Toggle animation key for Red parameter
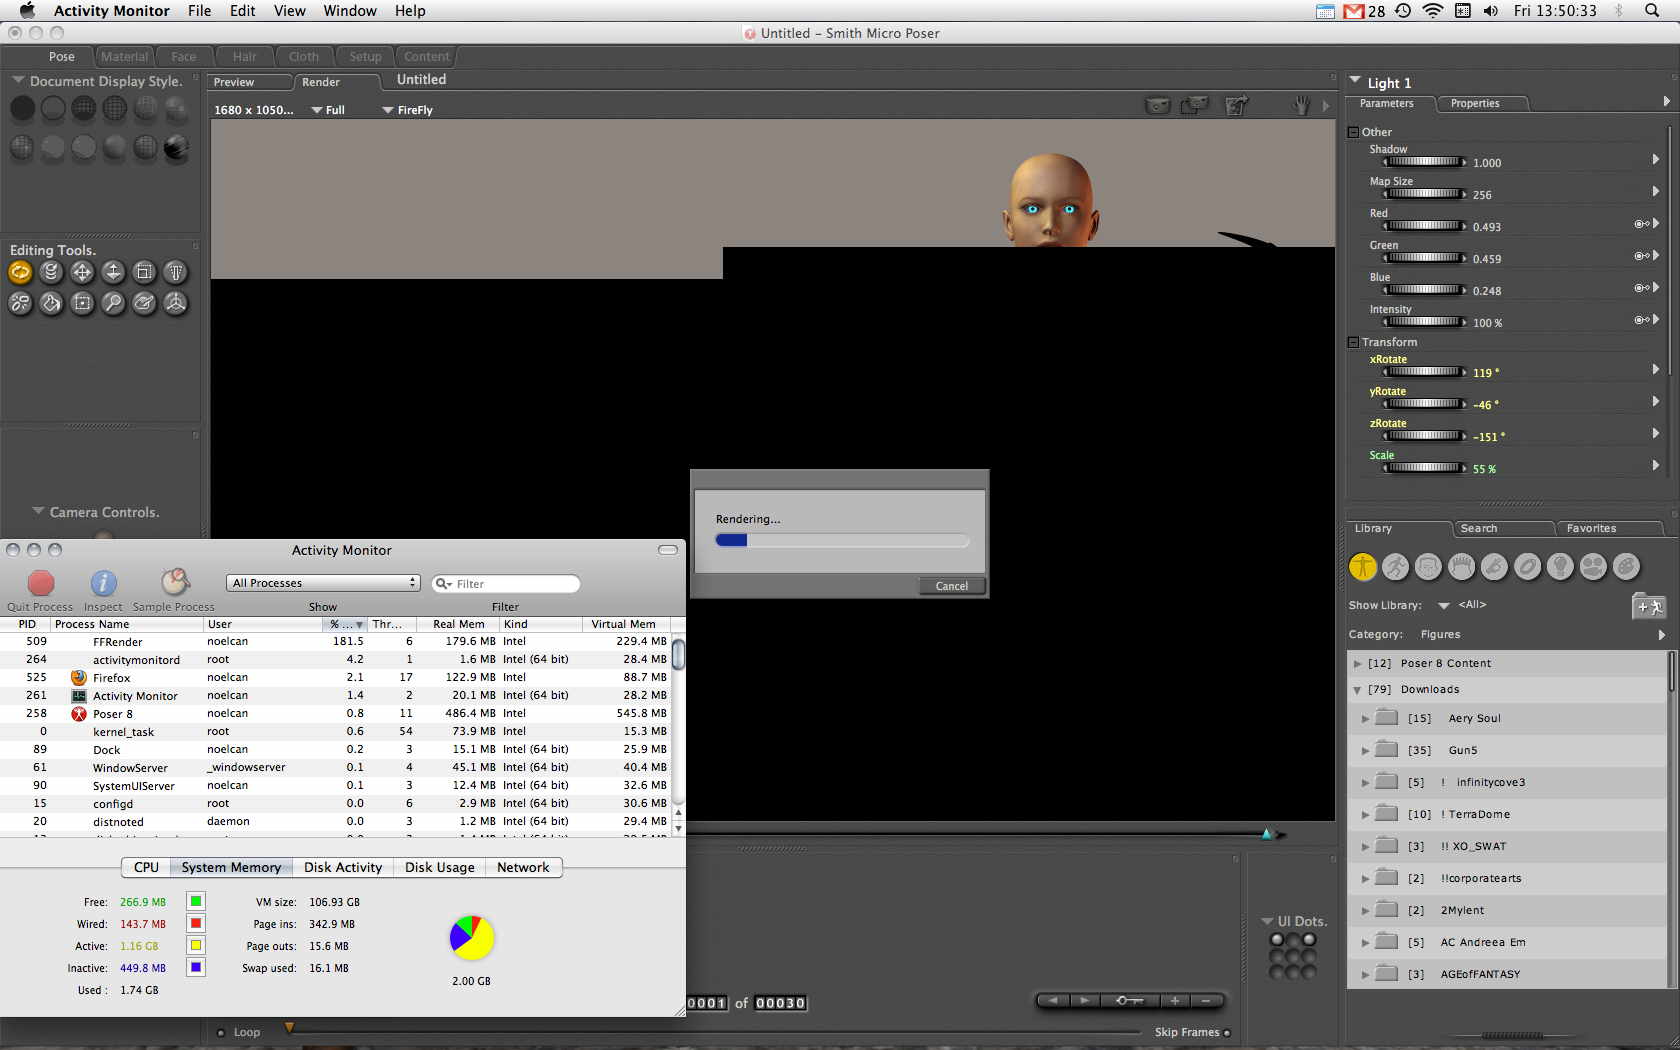1680x1050 pixels. tap(1640, 224)
